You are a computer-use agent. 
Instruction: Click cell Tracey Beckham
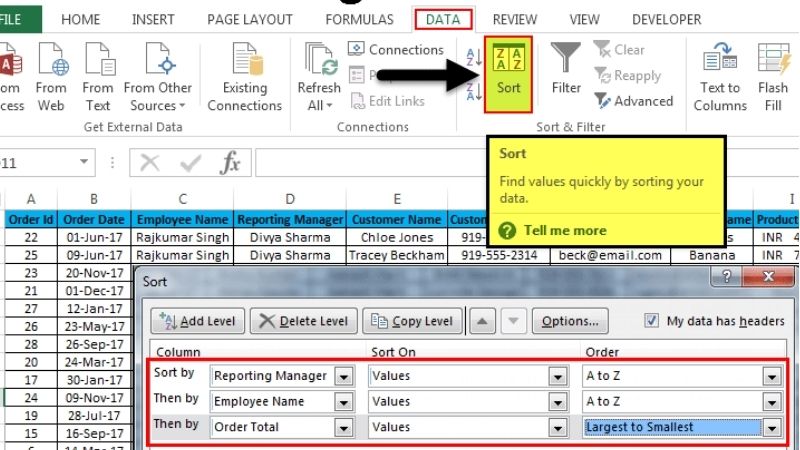click(x=397, y=255)
